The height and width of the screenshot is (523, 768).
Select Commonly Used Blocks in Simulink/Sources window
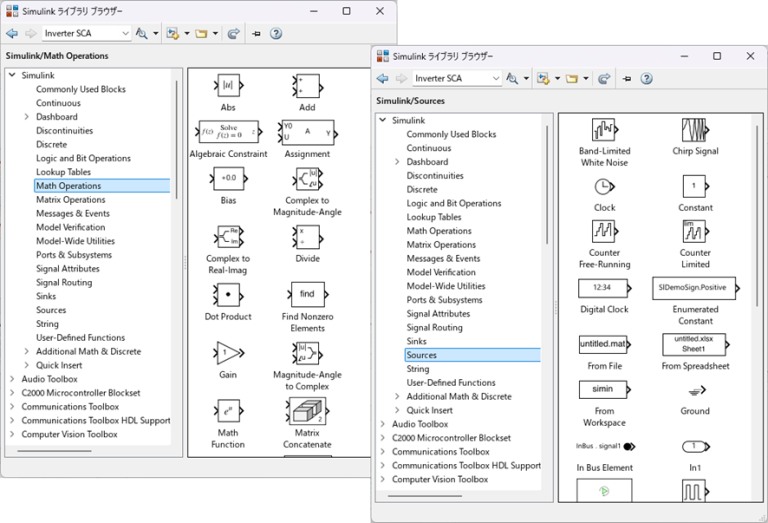point(451,134)
